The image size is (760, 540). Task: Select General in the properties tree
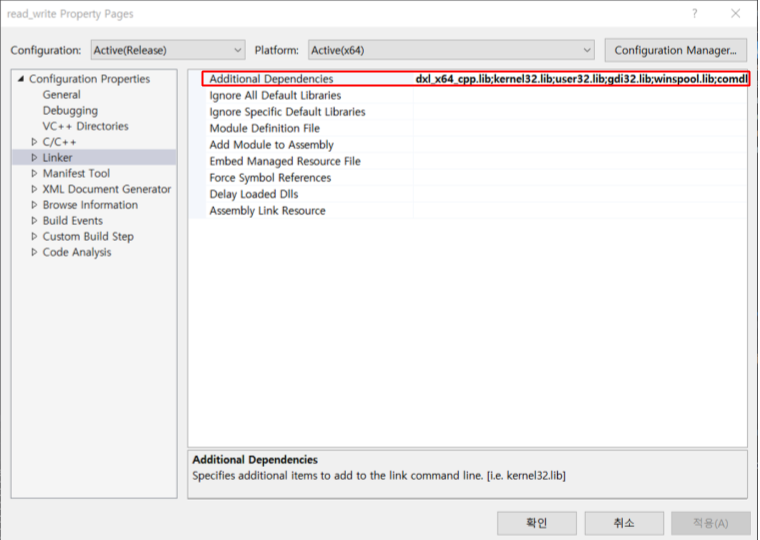pyautogui.click(x=61, y=95)
